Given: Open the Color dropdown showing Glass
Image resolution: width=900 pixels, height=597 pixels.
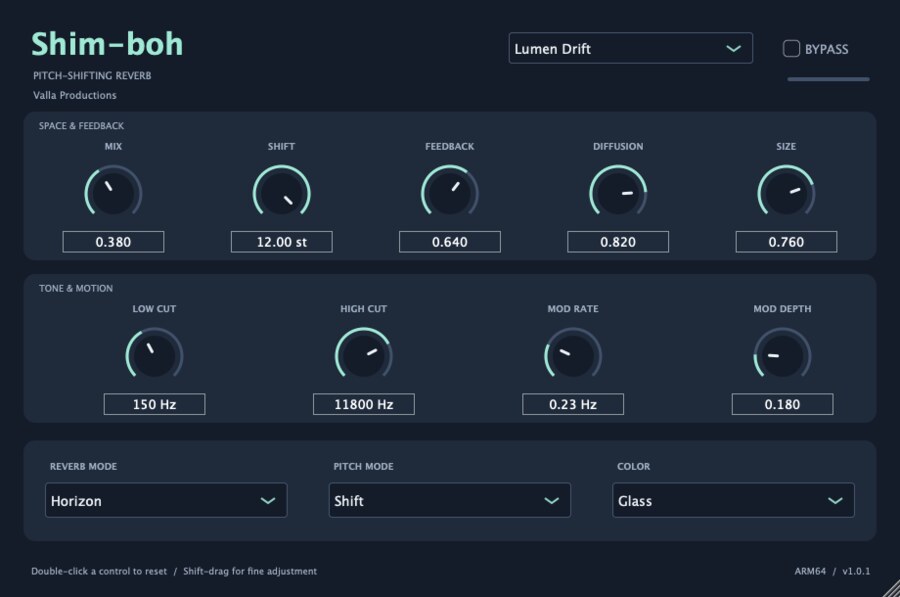Looking at the screenshot, I should 733,501.
